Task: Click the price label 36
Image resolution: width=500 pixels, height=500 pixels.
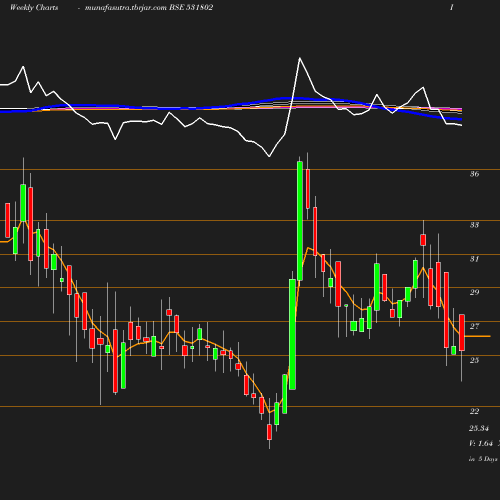Action: (474, 174)
